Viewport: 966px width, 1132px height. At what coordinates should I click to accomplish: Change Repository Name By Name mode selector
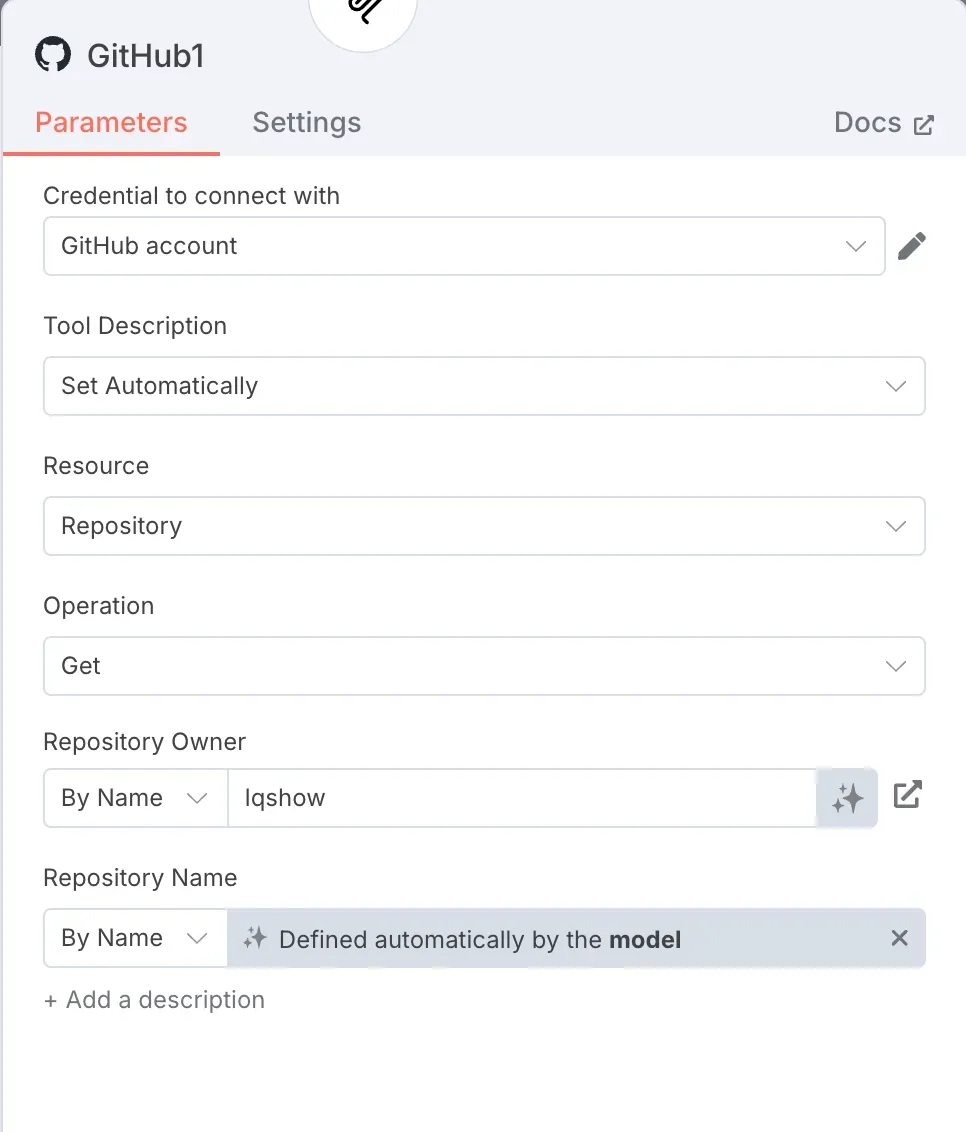[136, 938]
